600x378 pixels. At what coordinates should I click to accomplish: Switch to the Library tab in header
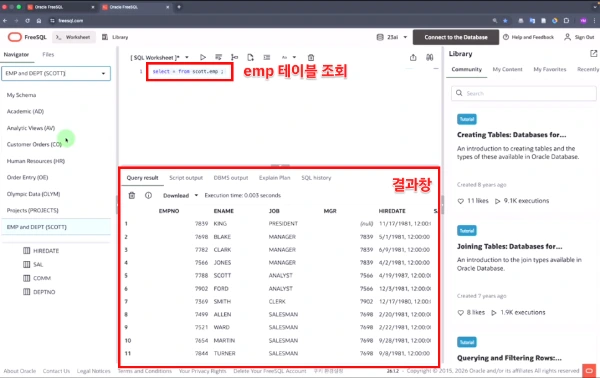[115, 37]
